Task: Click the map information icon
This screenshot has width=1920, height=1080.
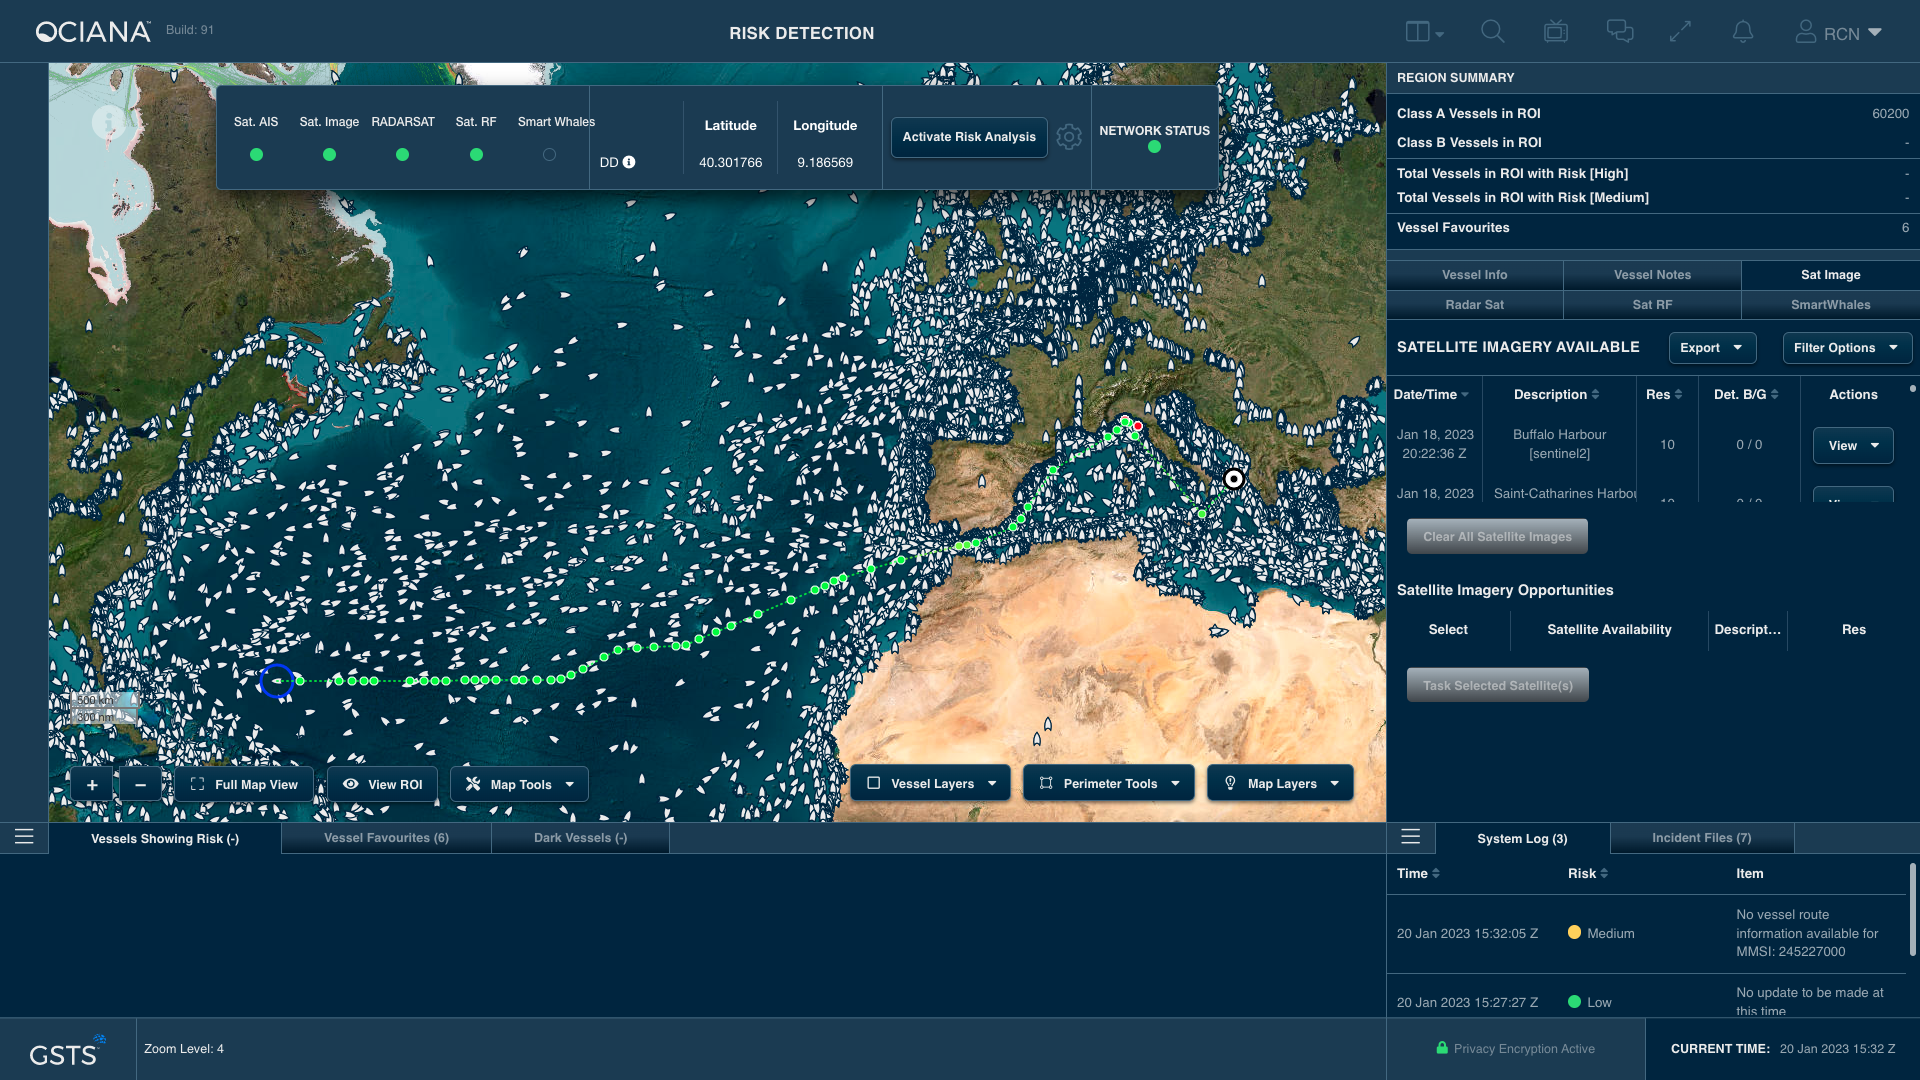Action: point(108,123)
